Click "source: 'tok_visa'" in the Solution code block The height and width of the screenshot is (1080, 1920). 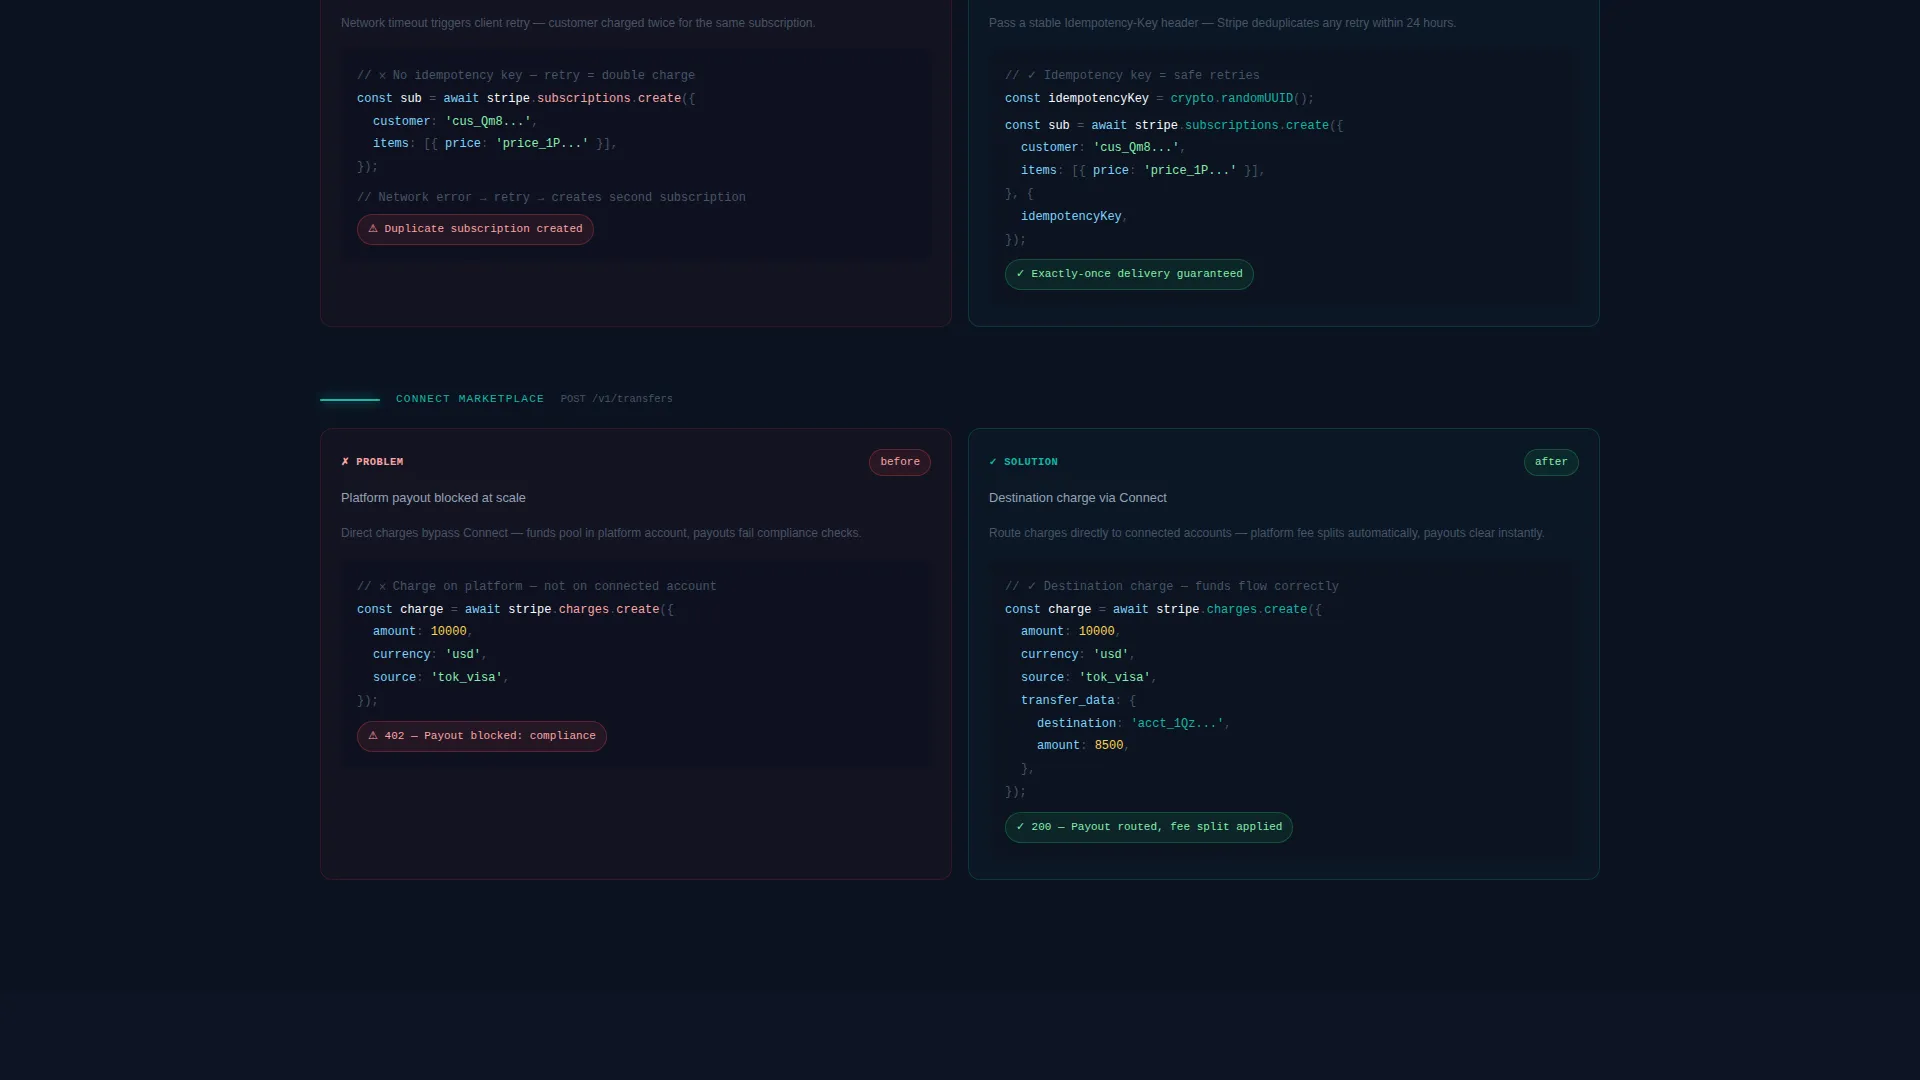[1088, 678]
